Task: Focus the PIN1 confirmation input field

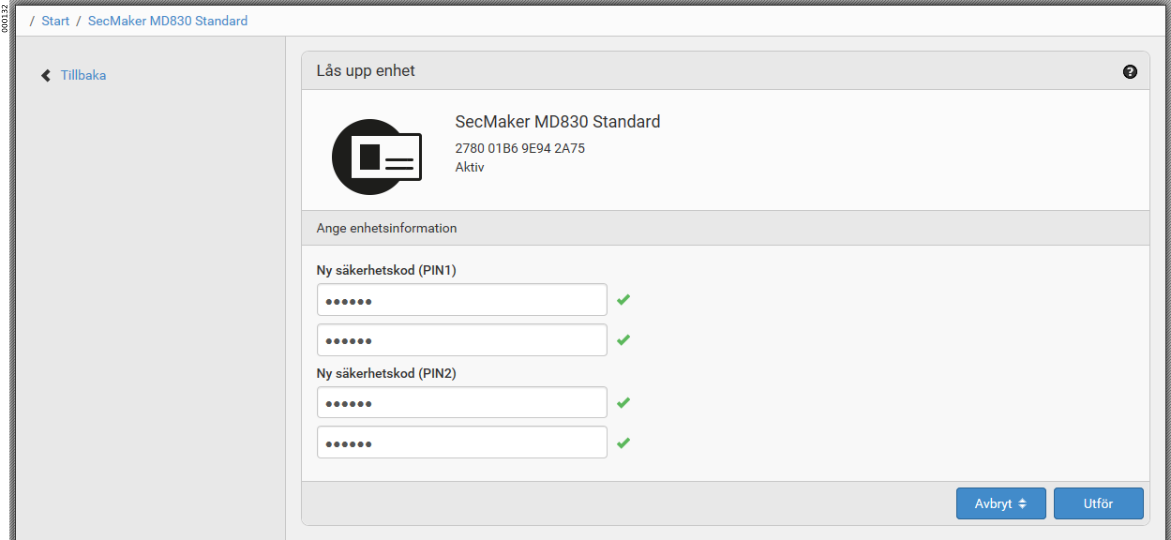Action: coord(461,340)
